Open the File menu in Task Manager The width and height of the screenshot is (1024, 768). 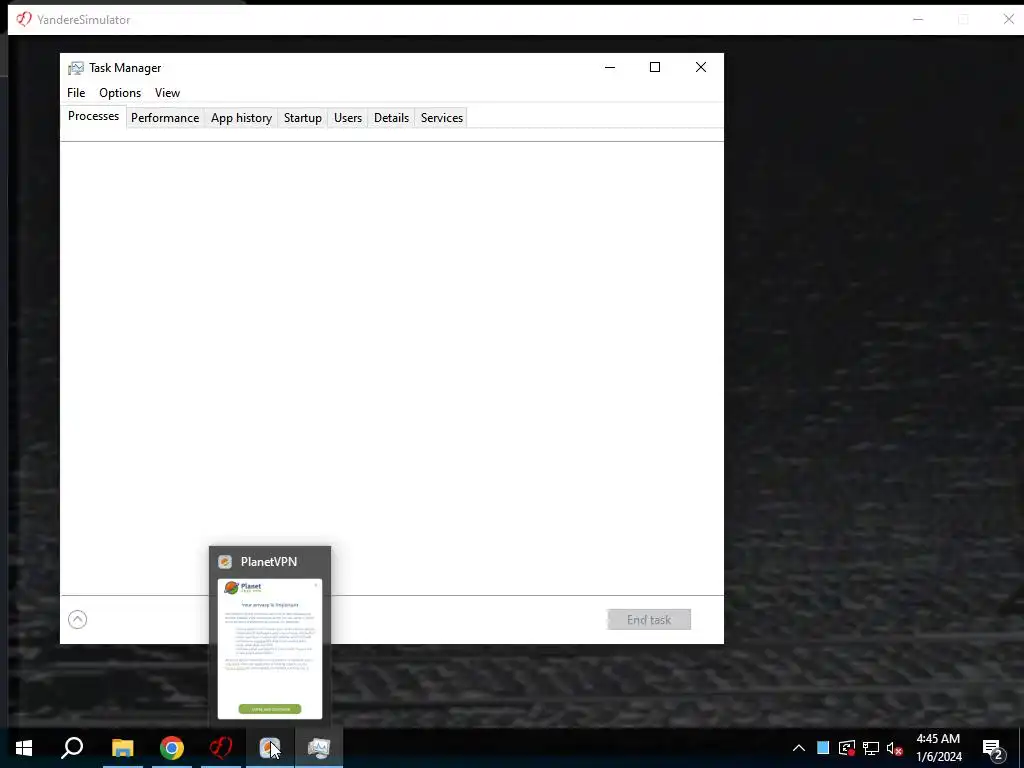[x=76, y=93]
